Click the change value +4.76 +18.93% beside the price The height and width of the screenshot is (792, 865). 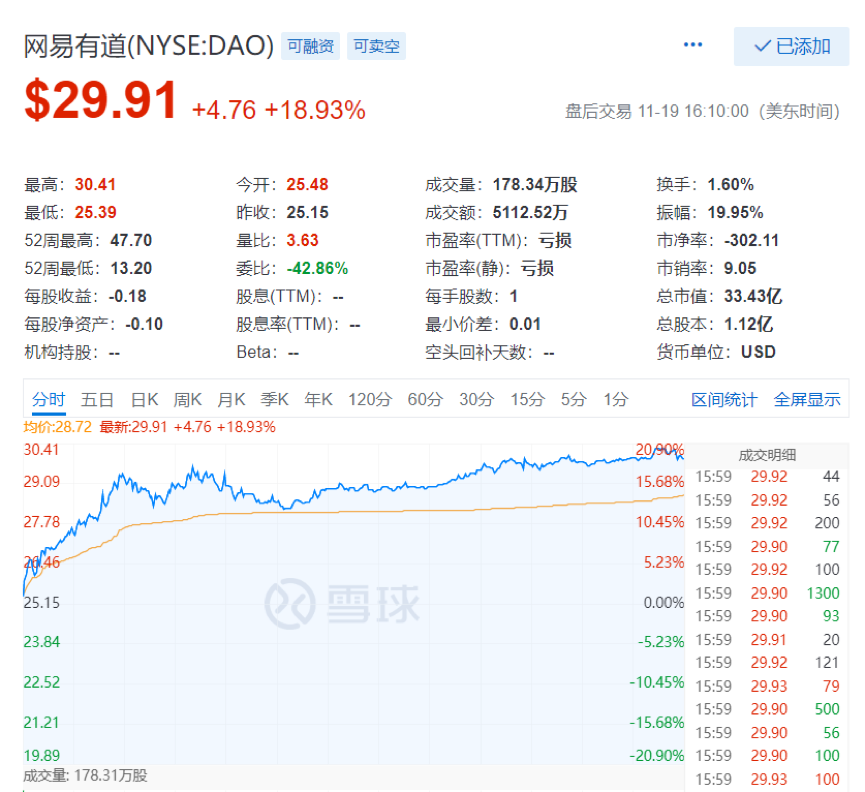279,110
